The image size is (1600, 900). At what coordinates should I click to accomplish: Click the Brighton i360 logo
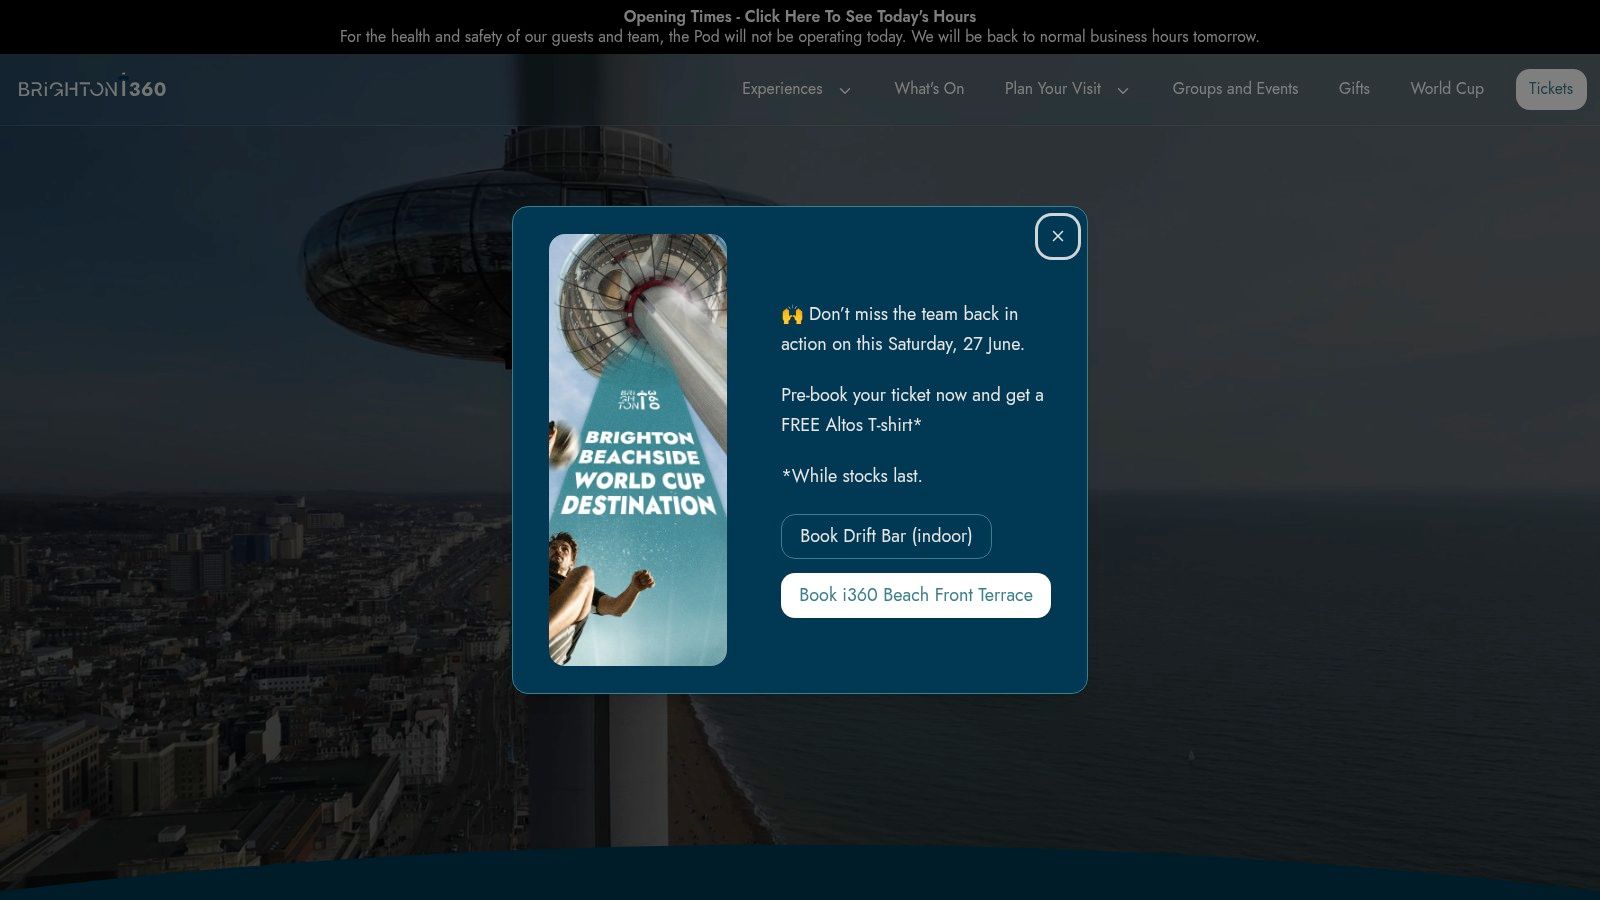[92, 88]
